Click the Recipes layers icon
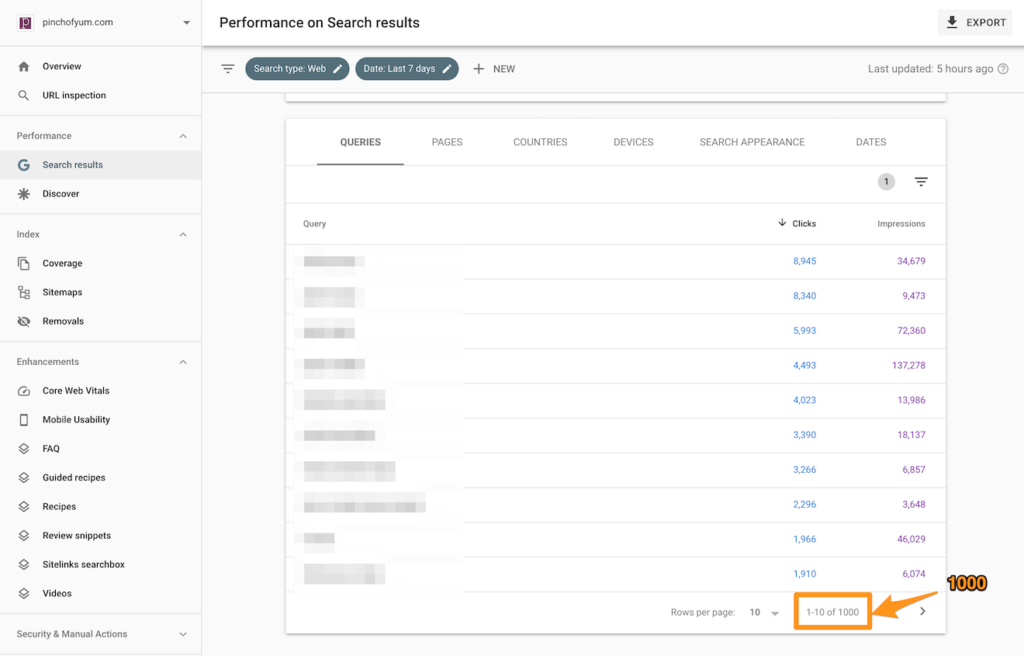1024x656 pixels. coord(24,506)
